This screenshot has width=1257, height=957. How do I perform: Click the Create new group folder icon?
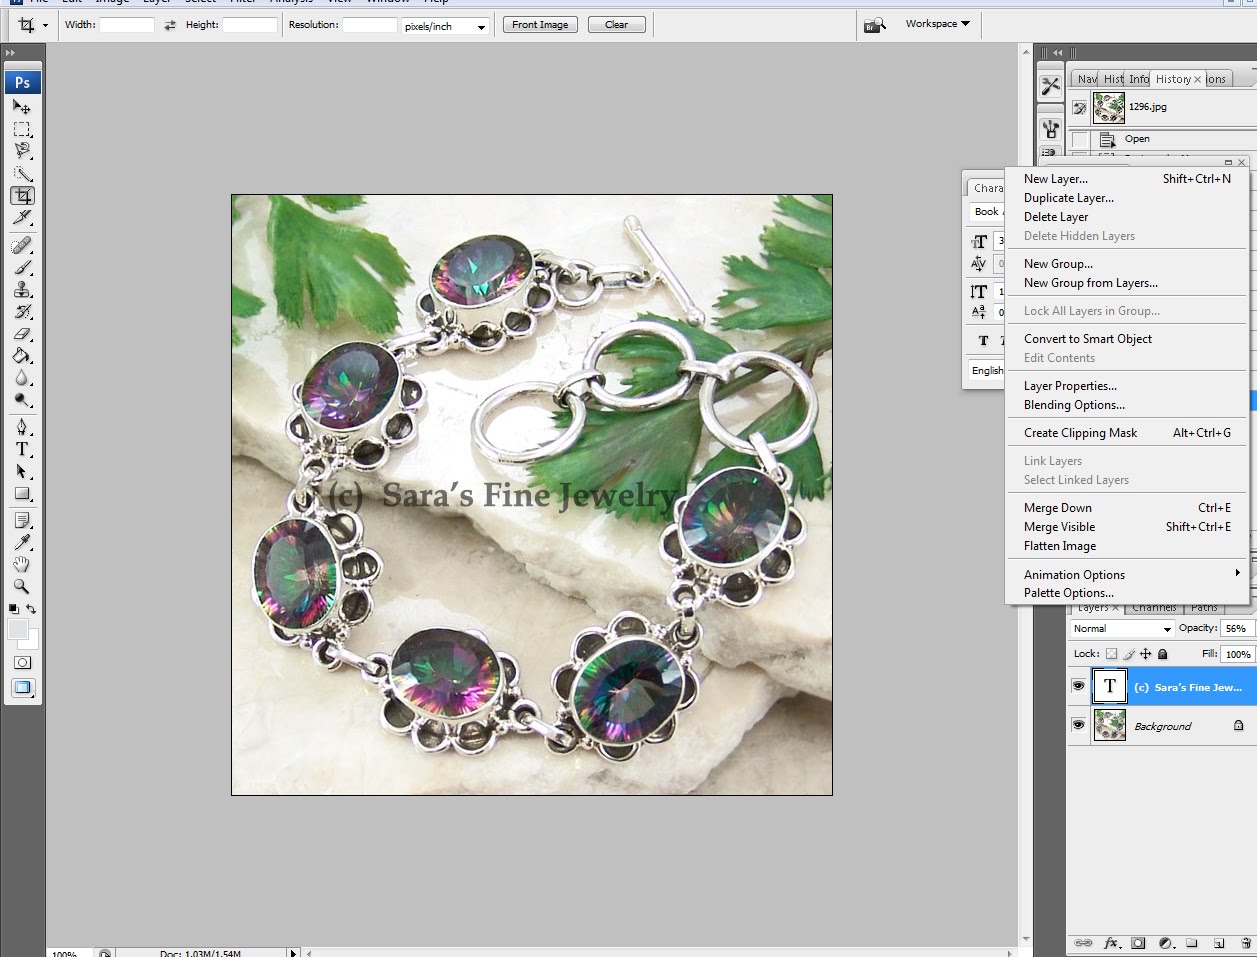[x=1192, y=943]
